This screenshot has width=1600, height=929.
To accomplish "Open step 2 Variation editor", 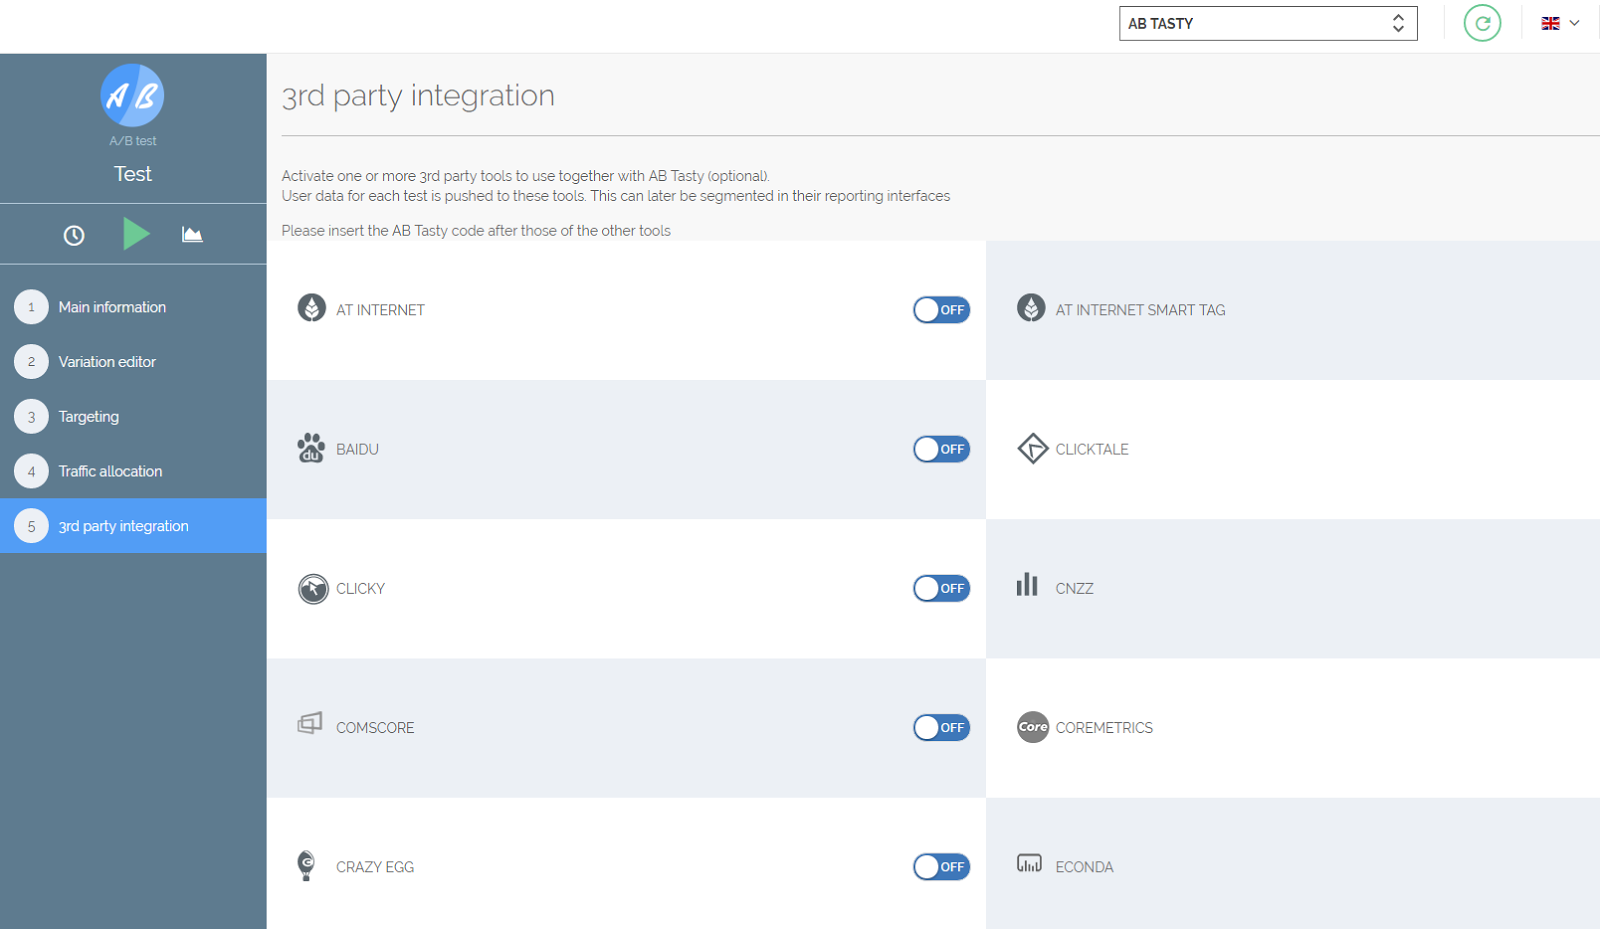I will (133, 362).
